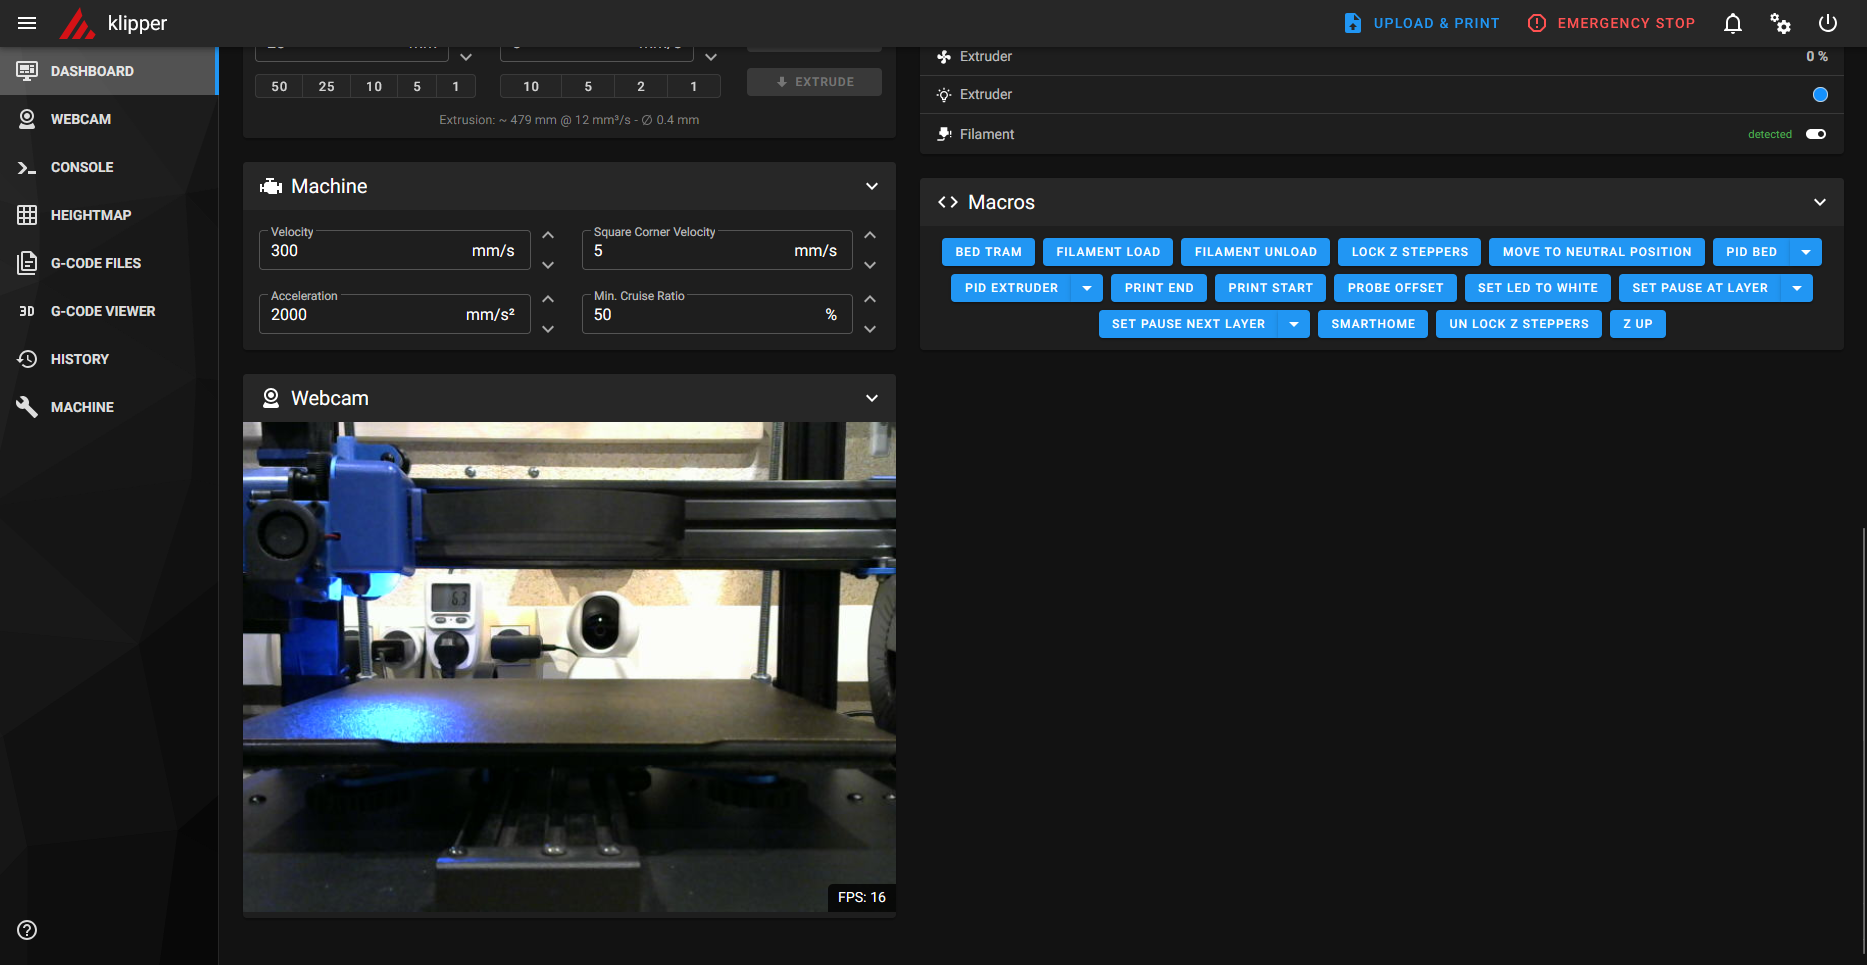Open PID Extruder macro dropdown arrow
1867x965 pixels.
tap(1087, 288)
